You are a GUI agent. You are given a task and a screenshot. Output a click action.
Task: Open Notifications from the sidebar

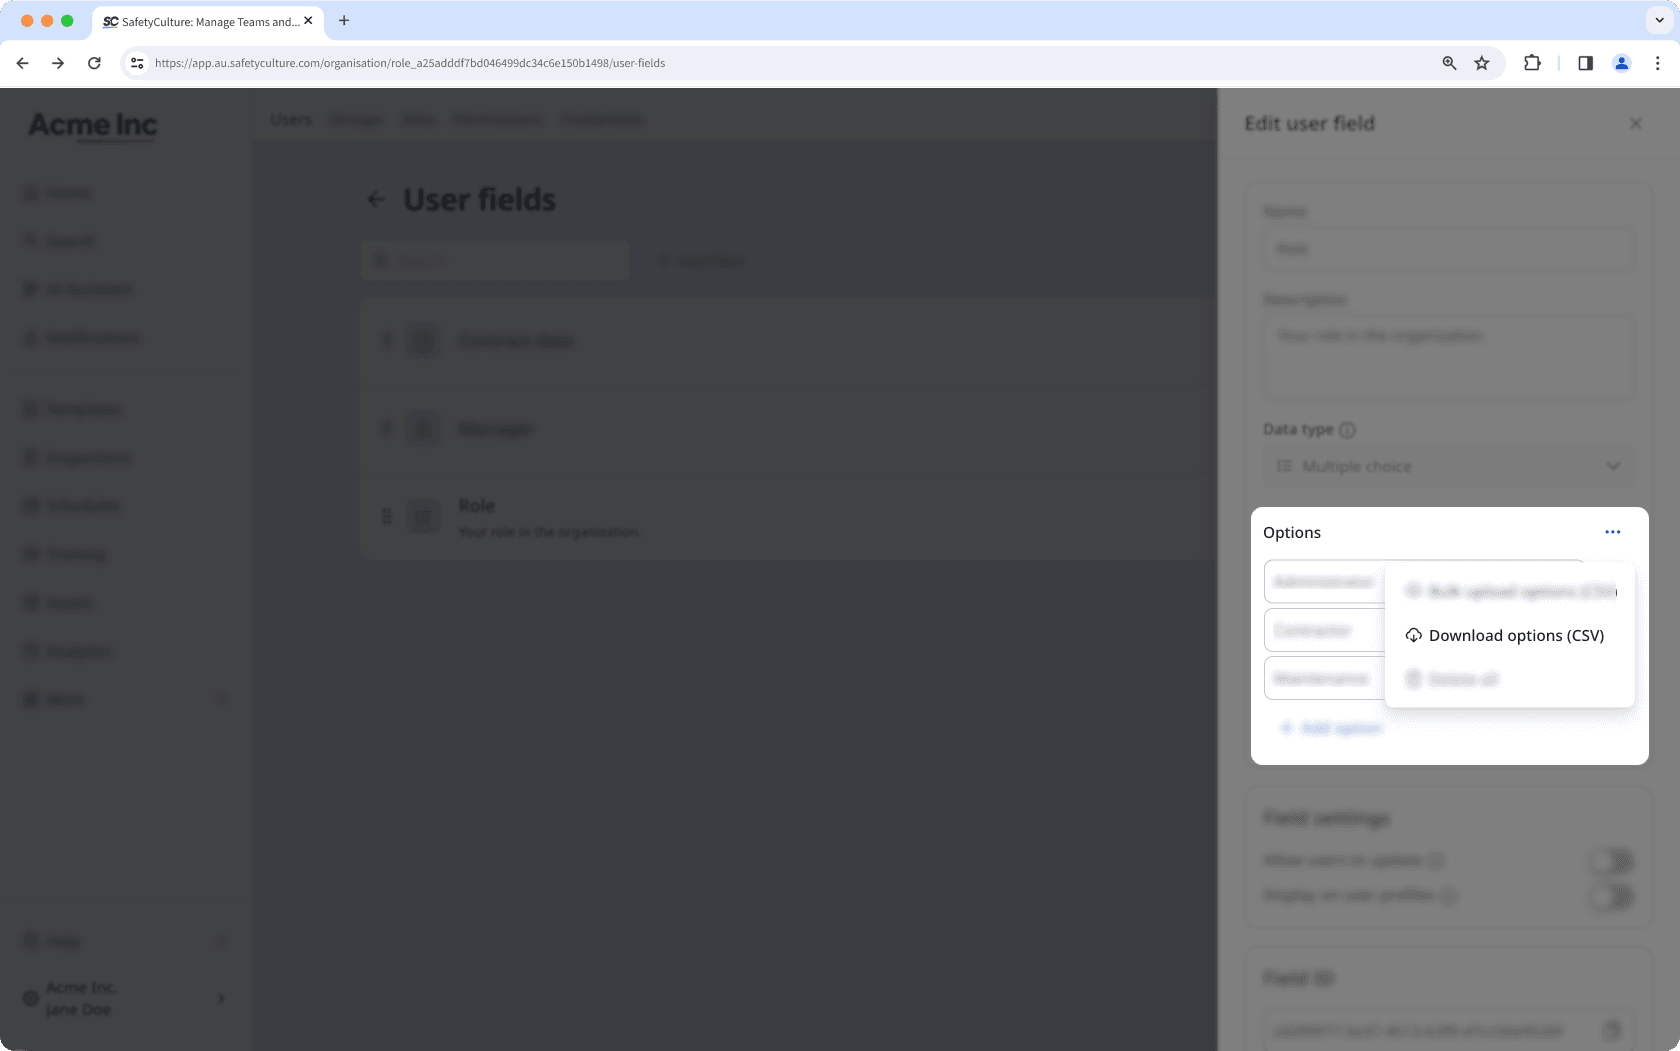30,337
